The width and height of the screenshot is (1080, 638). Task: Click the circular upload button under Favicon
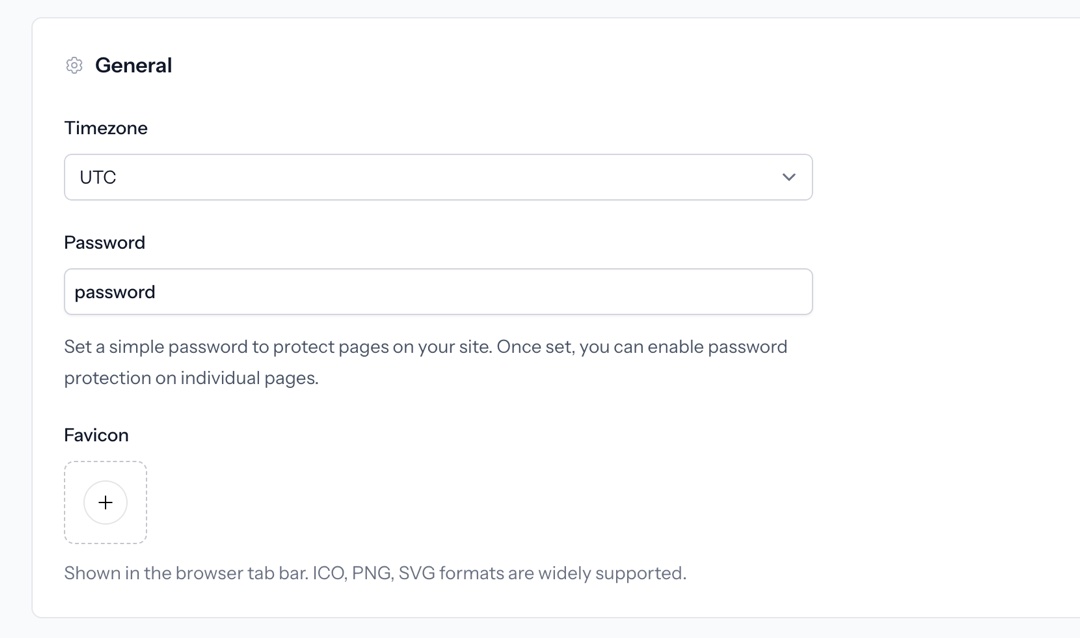[105, 503]
